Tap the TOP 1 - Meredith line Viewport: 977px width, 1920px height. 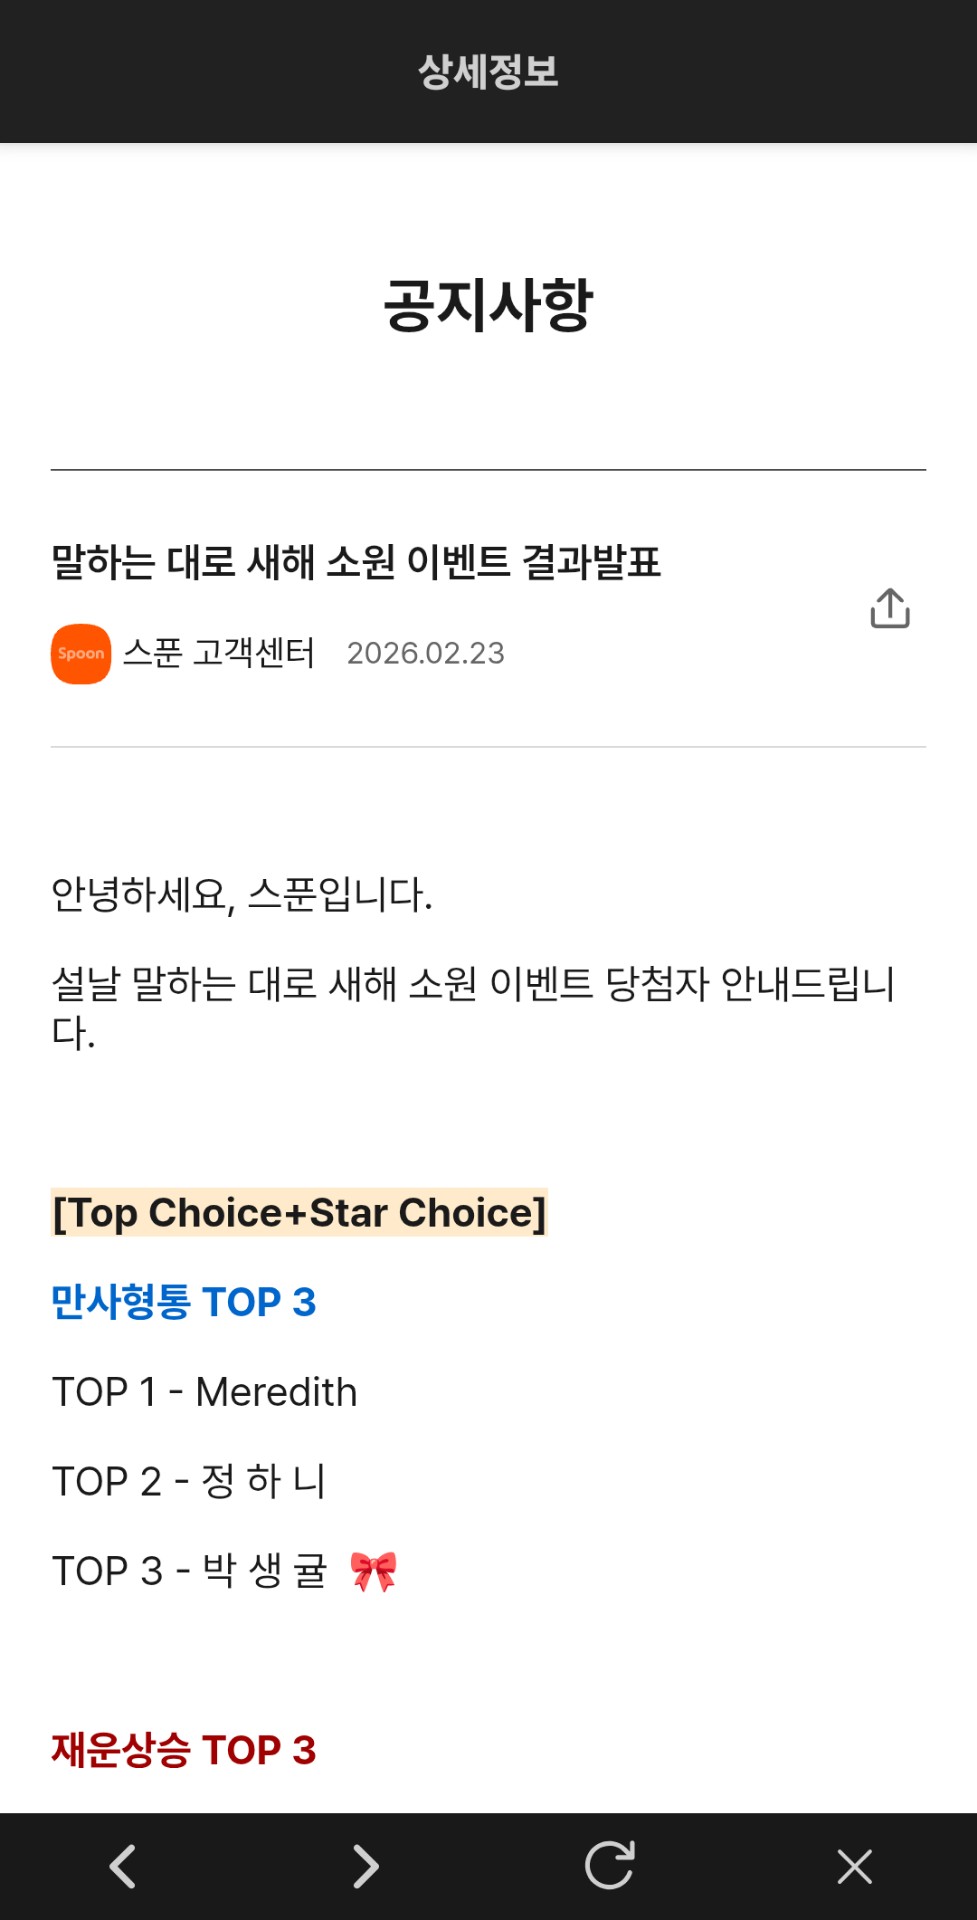(x=205, y=1392)
